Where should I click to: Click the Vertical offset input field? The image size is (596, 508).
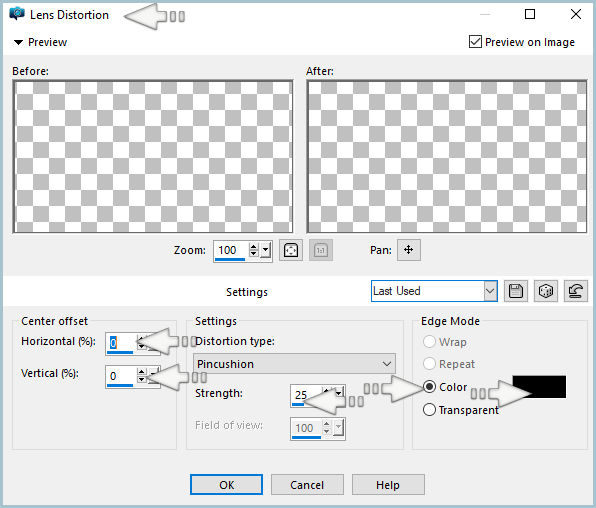(x=121, y=376)
